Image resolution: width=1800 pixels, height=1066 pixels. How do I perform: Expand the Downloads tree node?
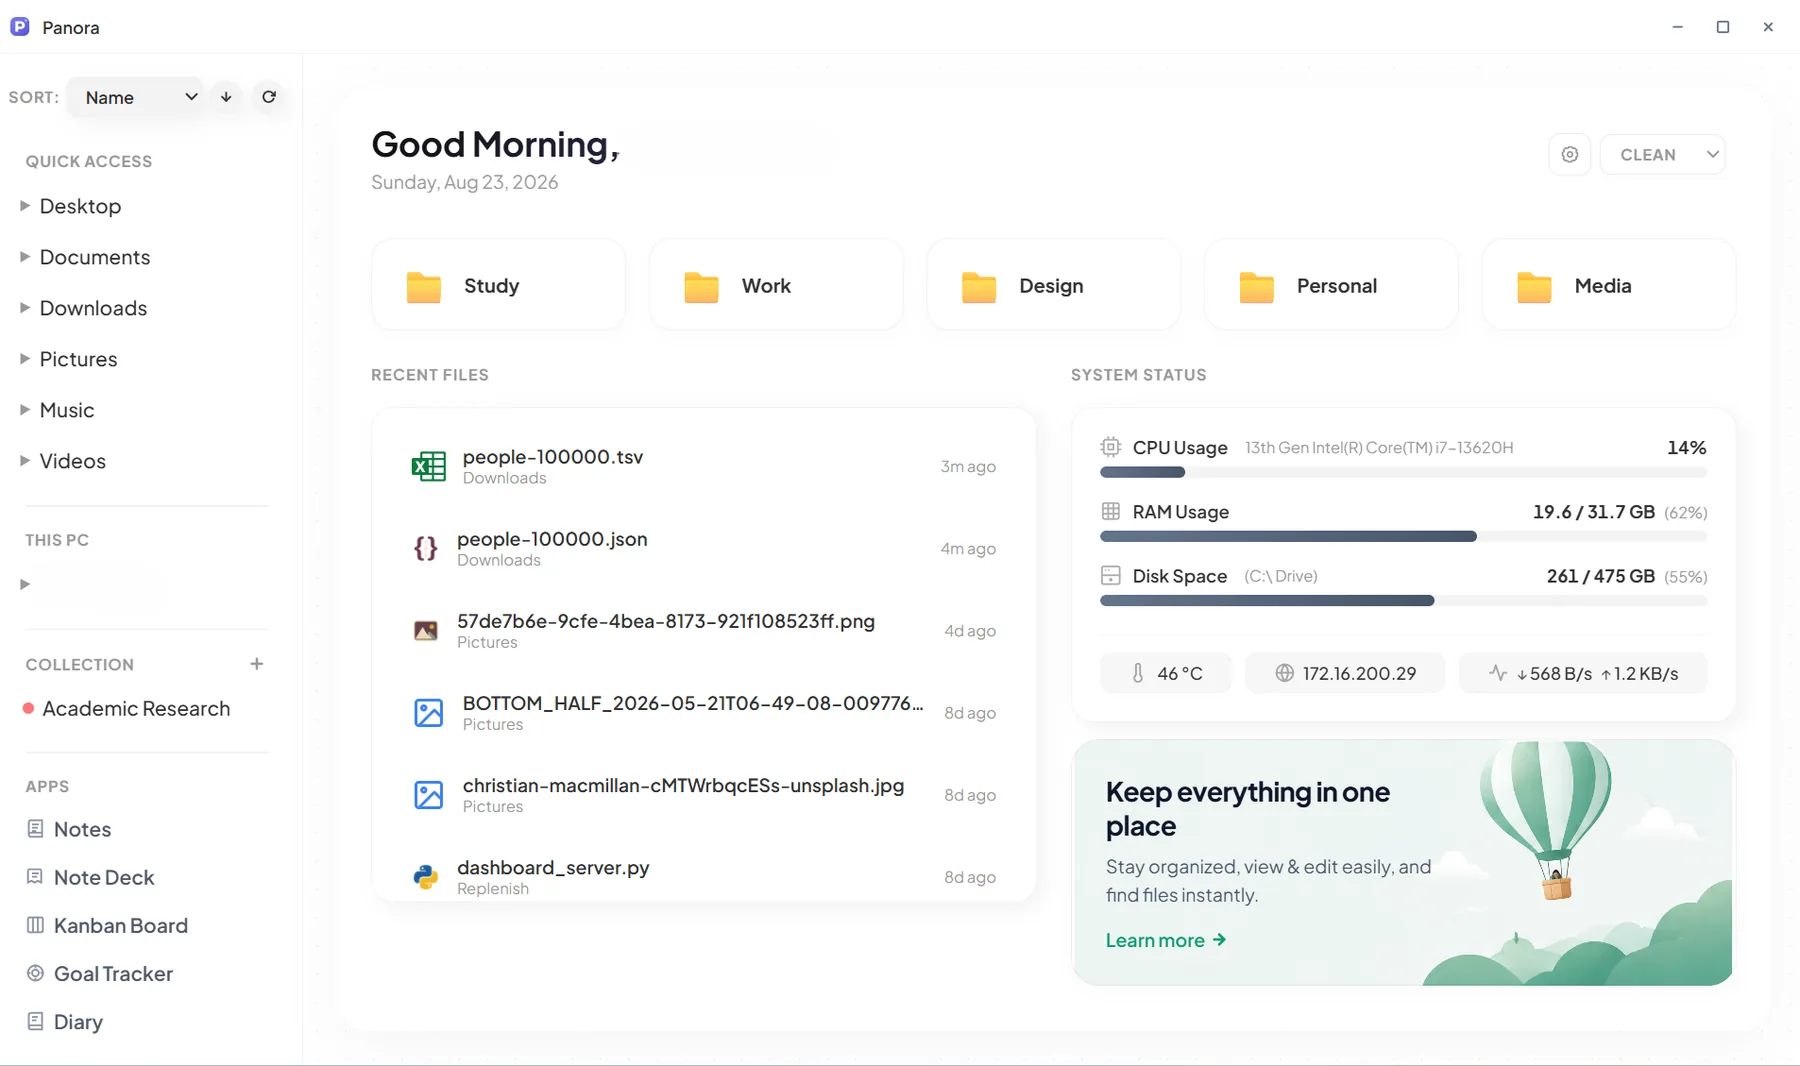tap(25, 308)
